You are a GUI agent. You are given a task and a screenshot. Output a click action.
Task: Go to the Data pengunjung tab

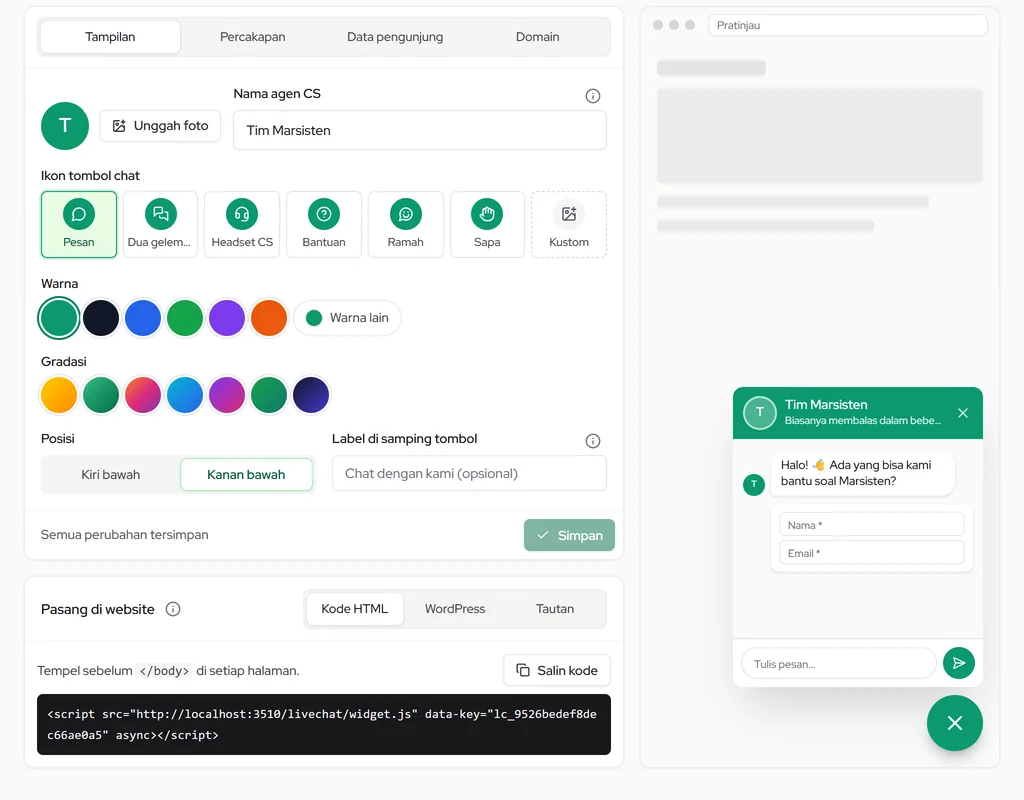[394, 37]
